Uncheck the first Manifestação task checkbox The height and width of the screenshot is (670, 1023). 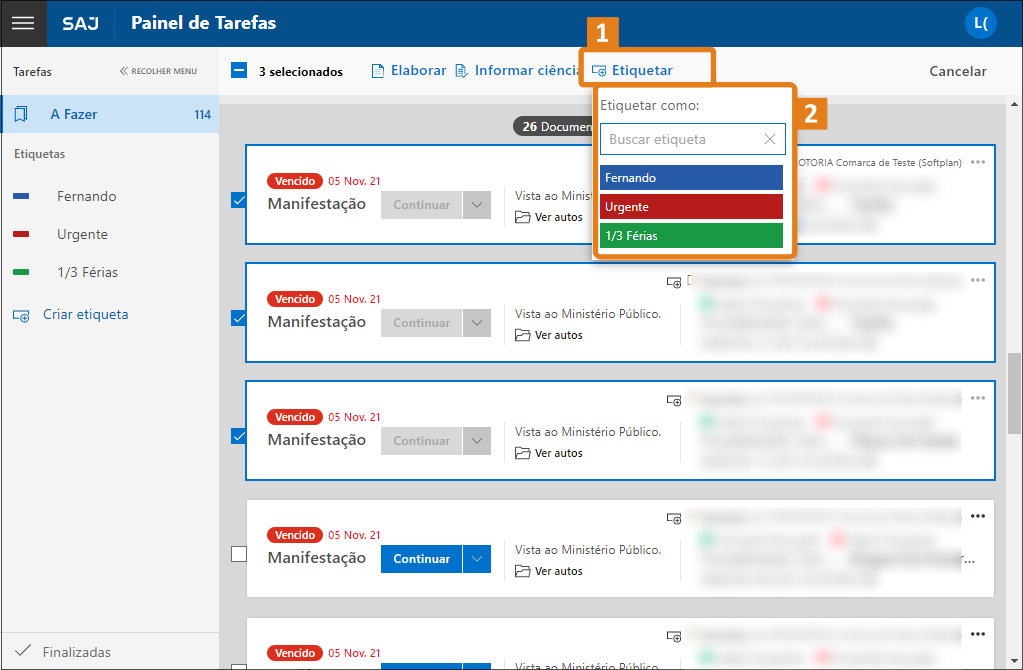click(x=239, y=200)
